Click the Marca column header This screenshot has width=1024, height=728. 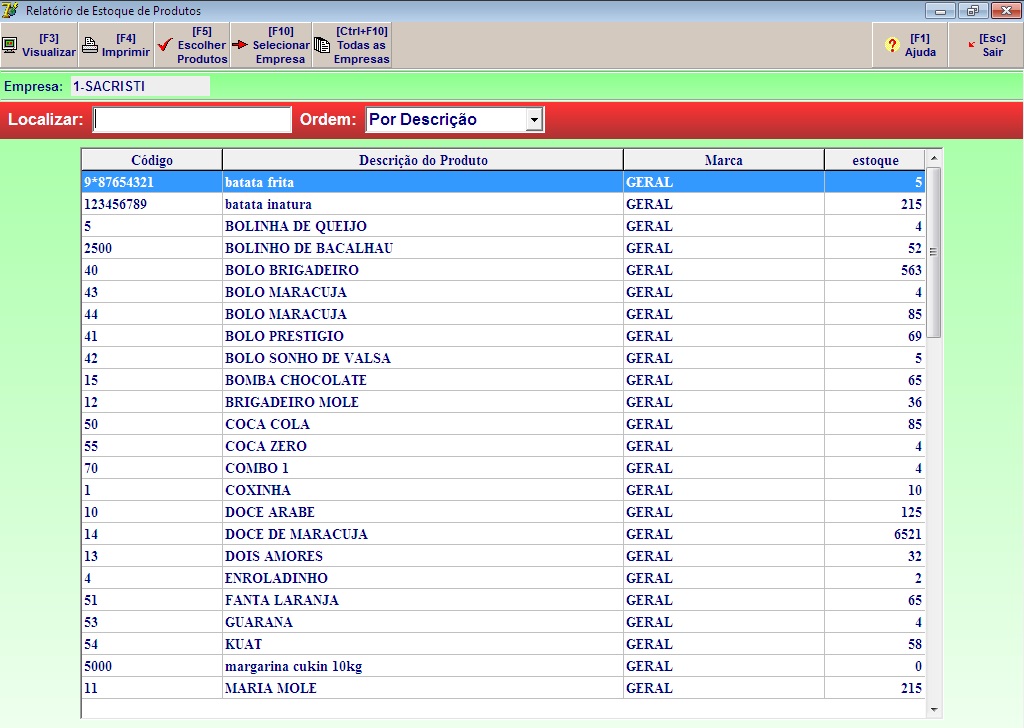(723, 160)
